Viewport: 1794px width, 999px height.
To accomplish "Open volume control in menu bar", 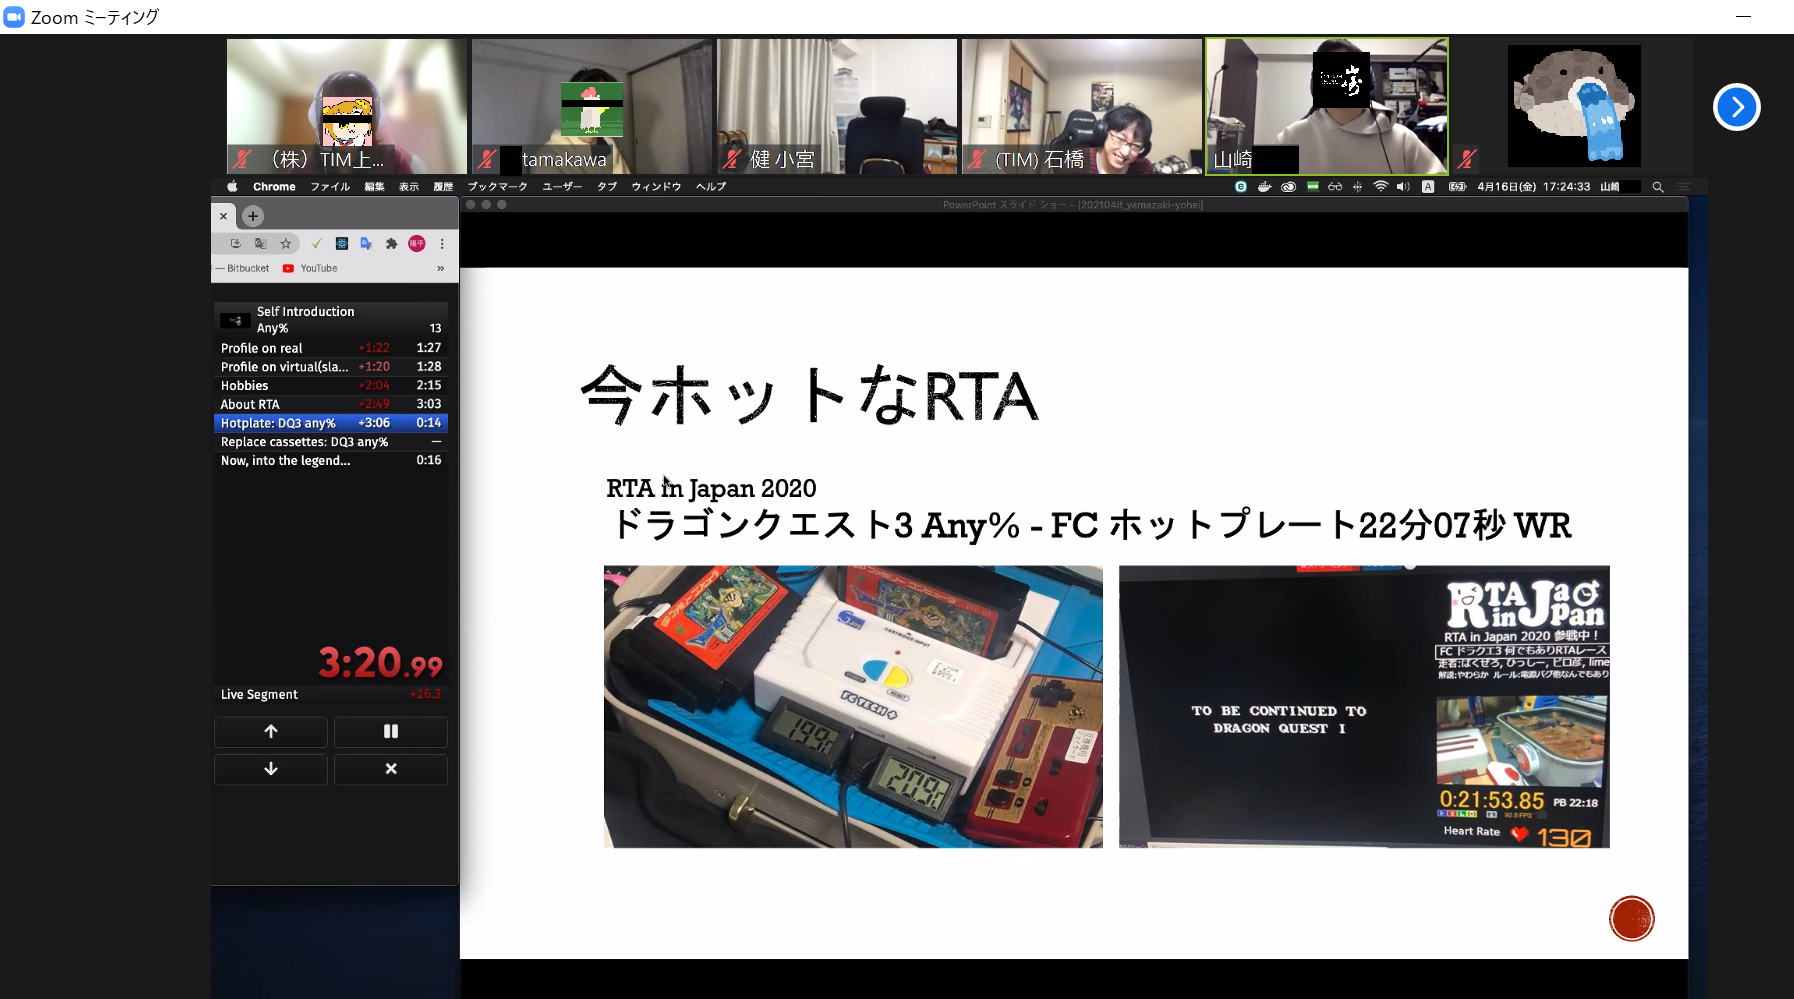I will (1403, 187).
